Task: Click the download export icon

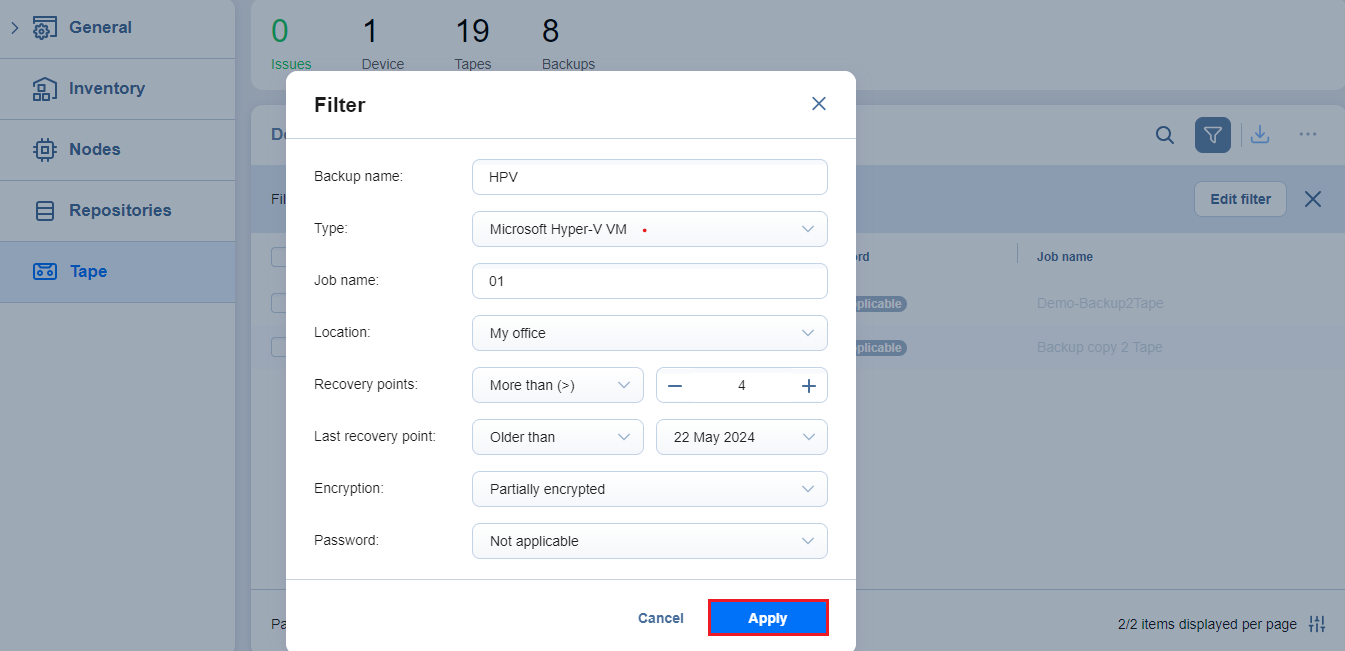Action: [x=1260, y=135]
